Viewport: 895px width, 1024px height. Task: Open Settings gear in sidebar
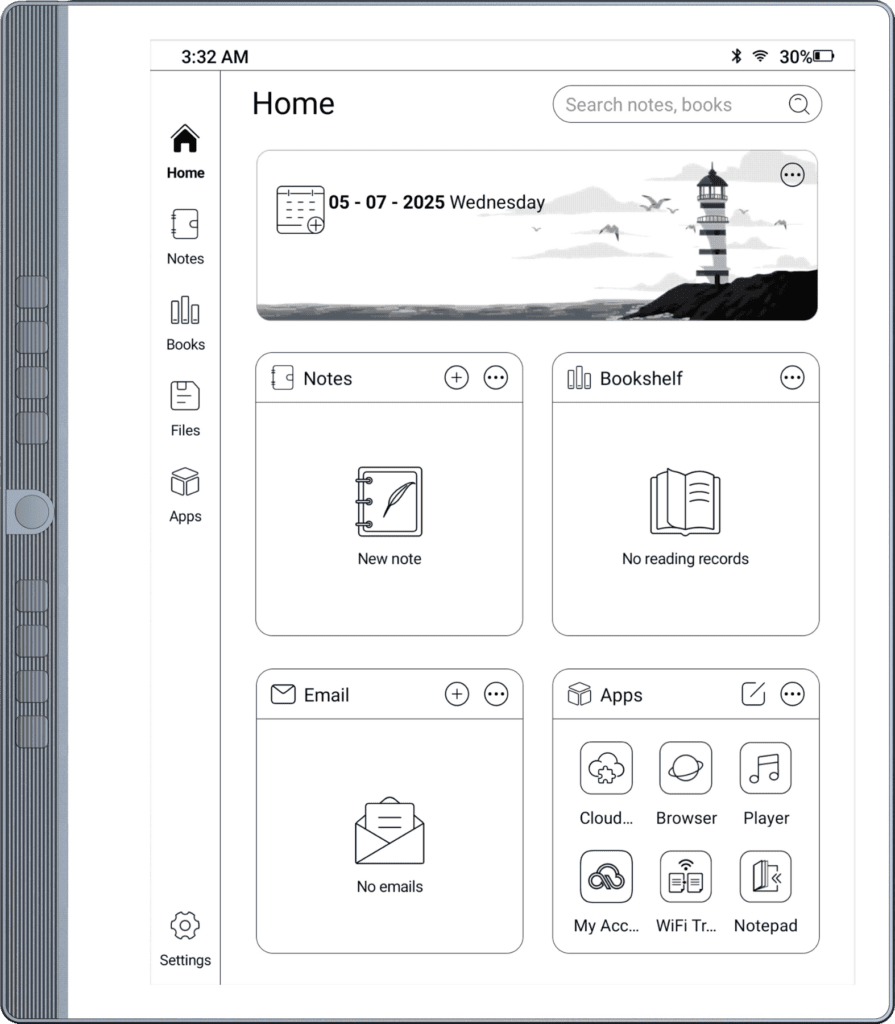185,939
